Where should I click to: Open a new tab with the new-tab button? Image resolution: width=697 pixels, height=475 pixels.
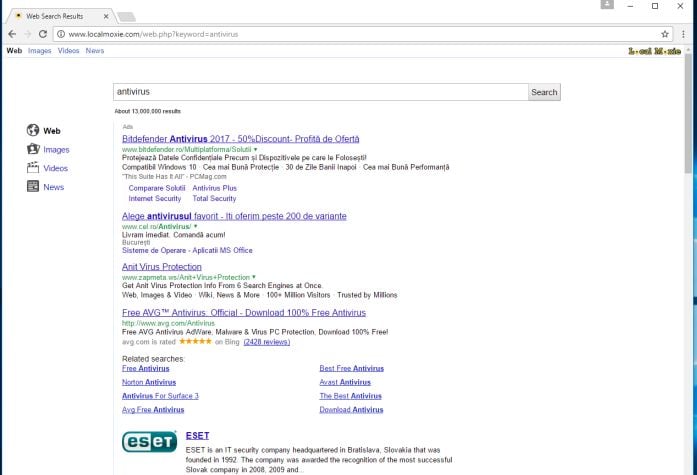pos(127,17)
